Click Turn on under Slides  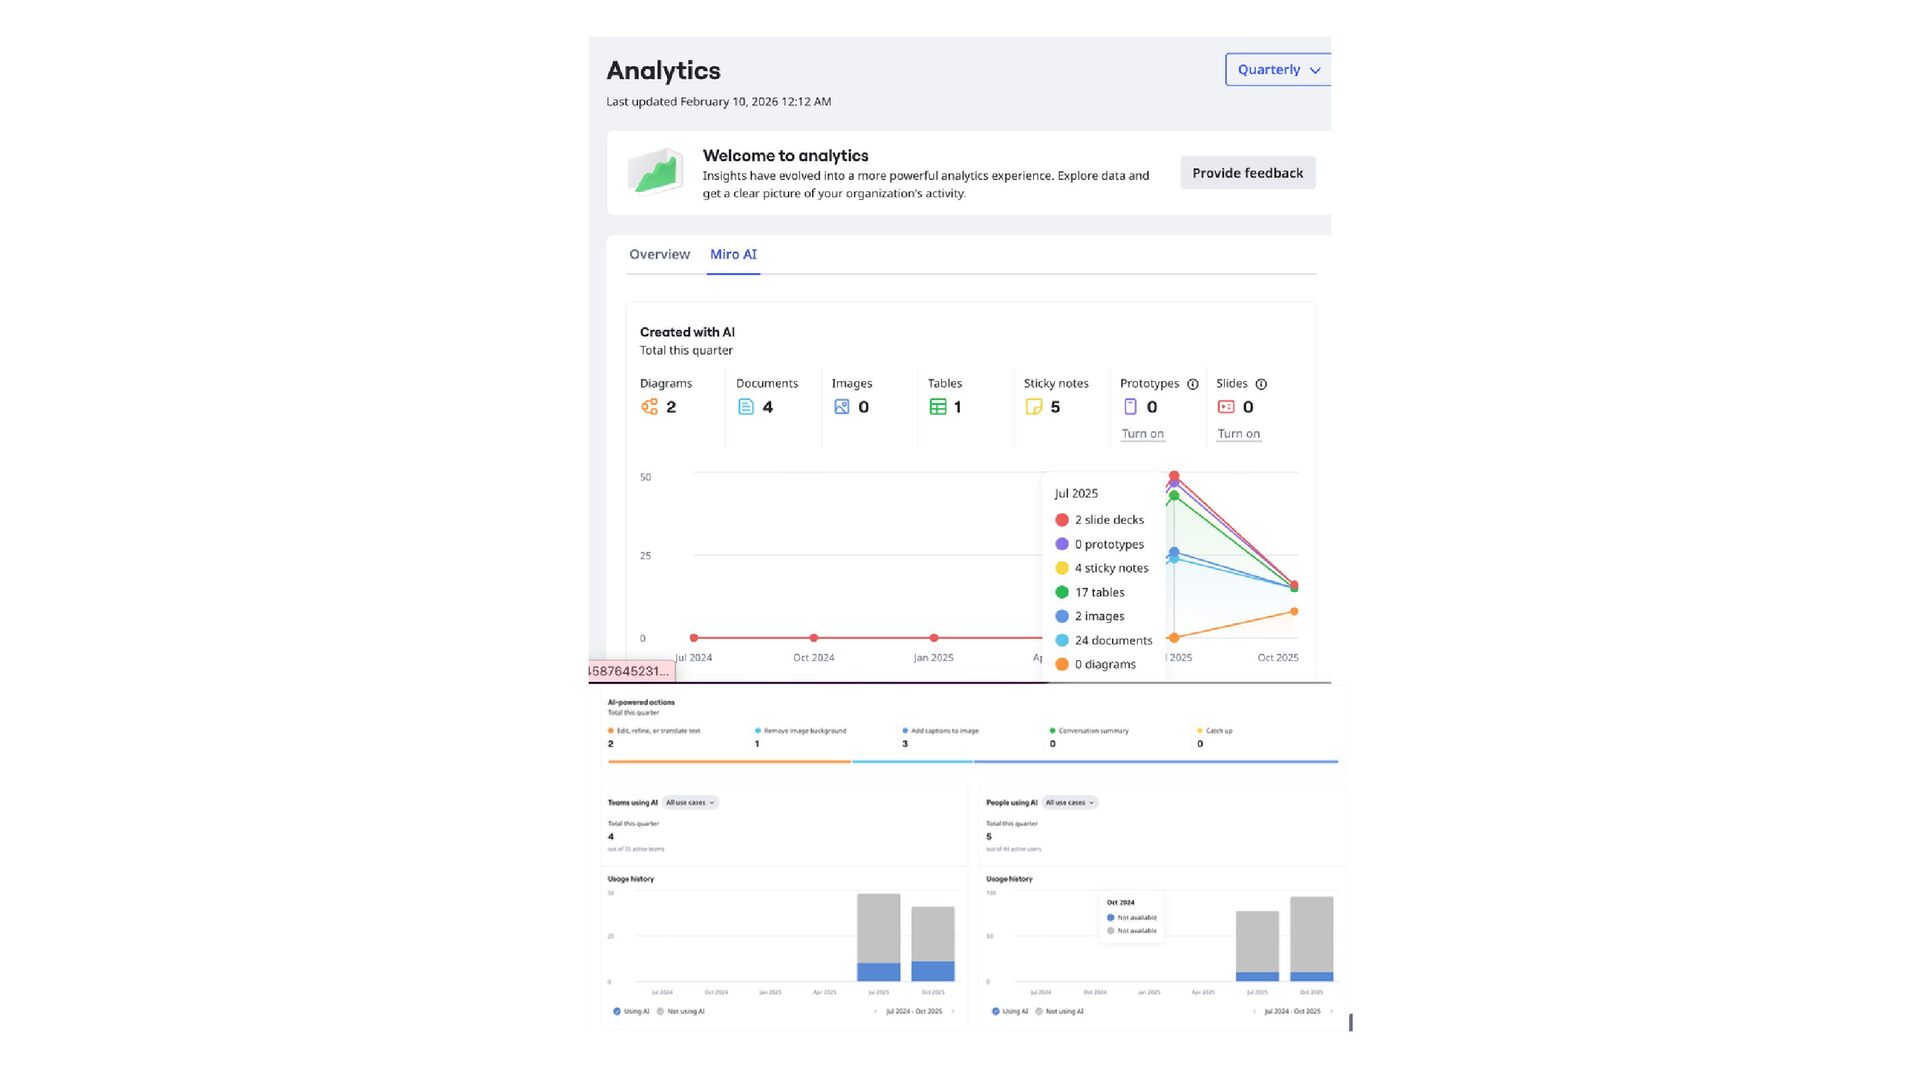click(1238, 434)
